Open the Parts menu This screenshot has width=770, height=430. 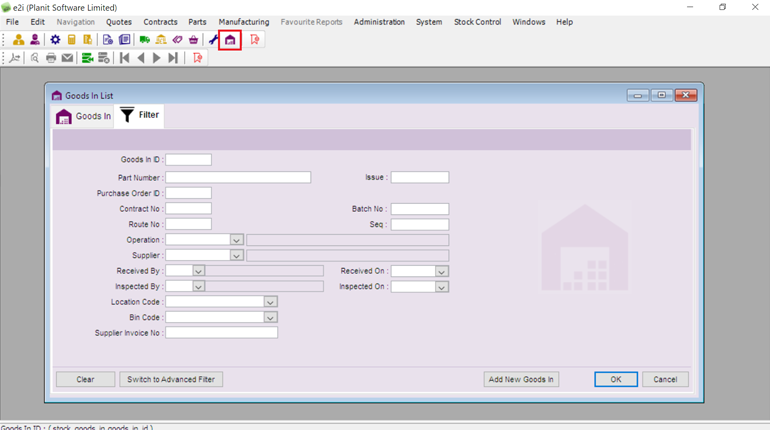197,22
